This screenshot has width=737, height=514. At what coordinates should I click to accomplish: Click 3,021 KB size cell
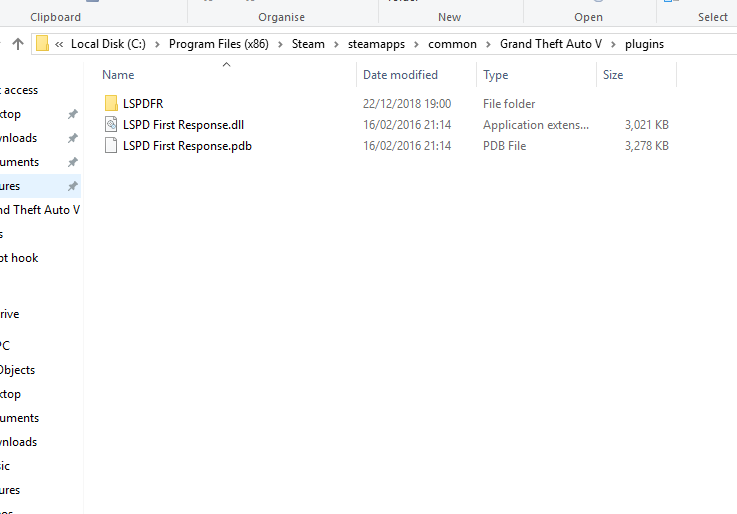tap(647, 125)
